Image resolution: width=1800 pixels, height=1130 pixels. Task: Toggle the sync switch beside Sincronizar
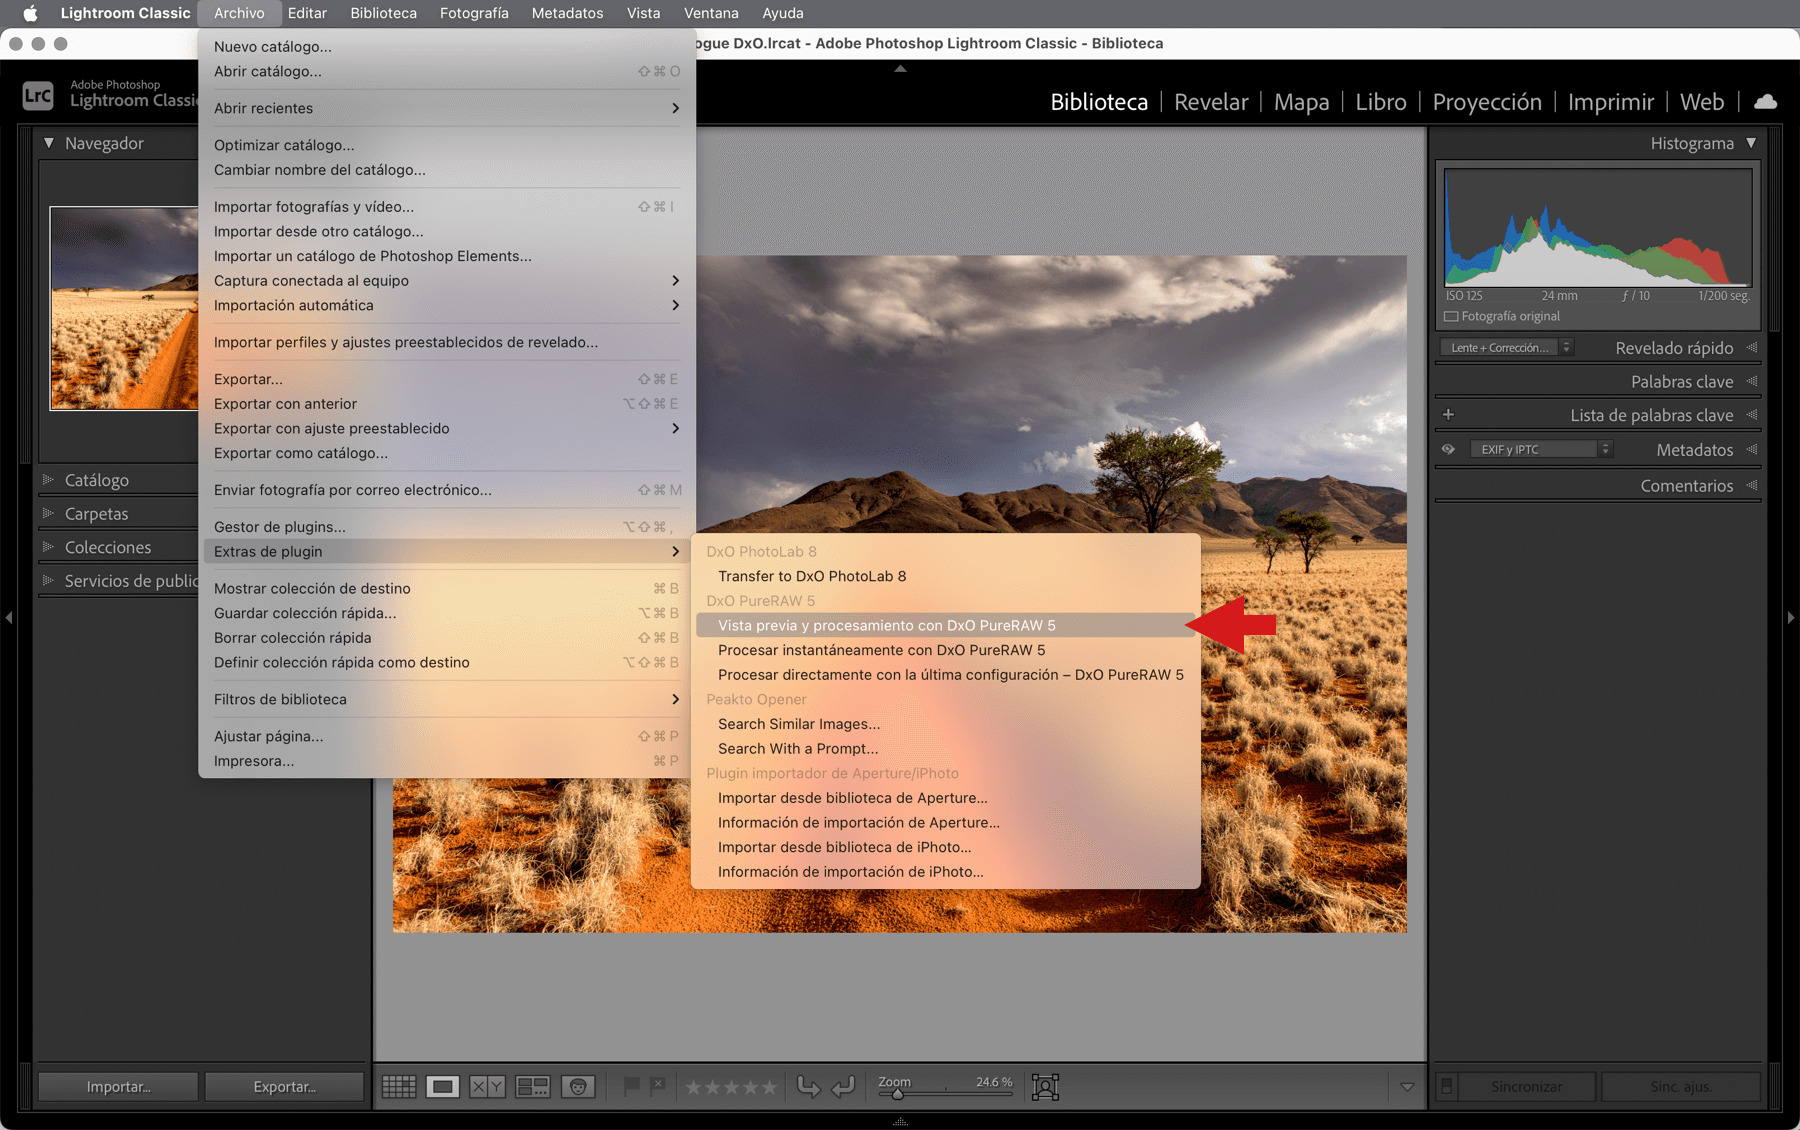[1446, 1086]
